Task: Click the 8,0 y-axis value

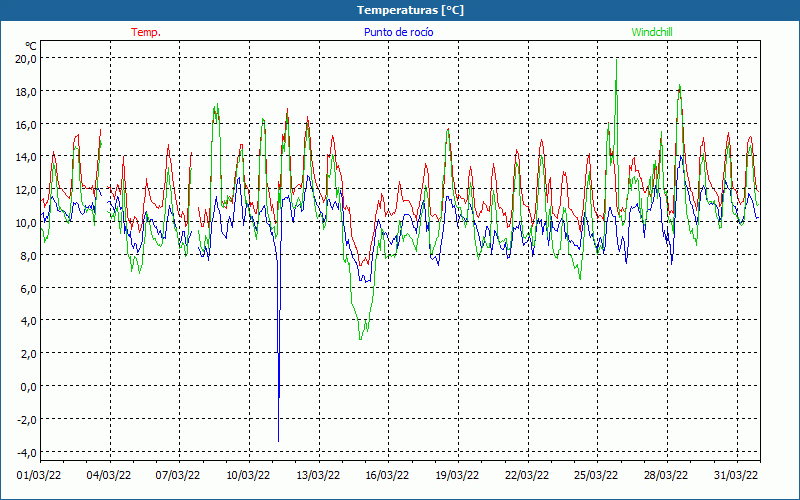Action: pos(29,256)
